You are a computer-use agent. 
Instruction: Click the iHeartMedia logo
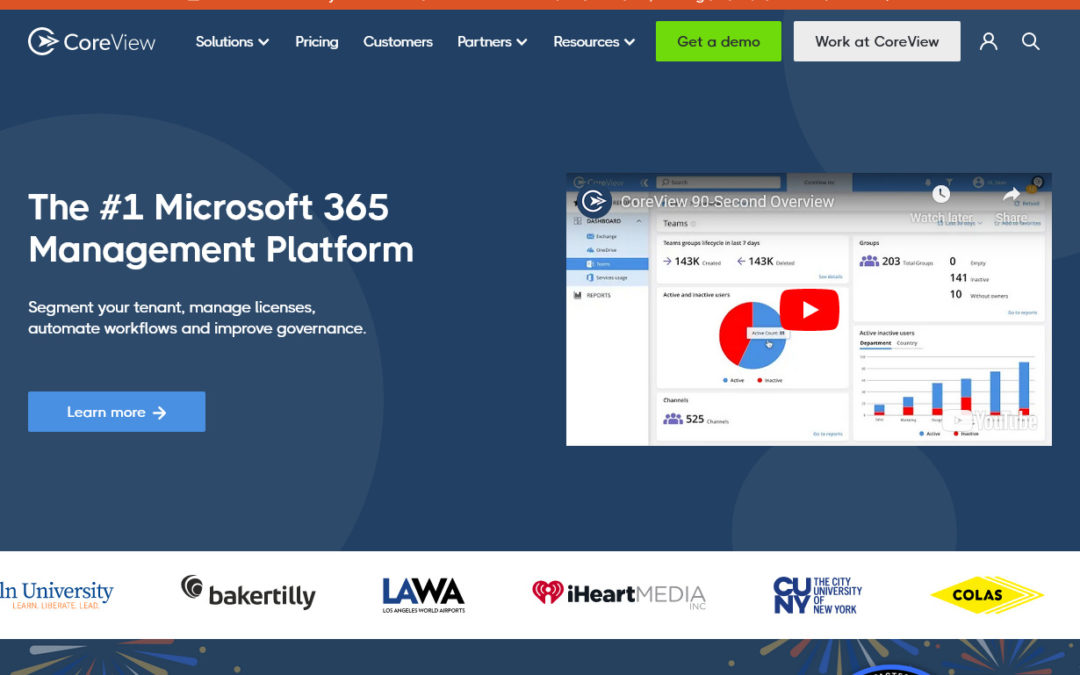tap(619, 594)
